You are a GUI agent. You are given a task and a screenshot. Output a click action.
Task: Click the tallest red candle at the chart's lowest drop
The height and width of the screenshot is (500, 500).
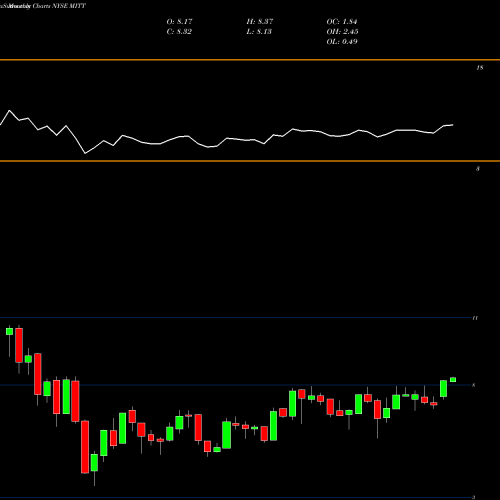[x=85, y=447]
